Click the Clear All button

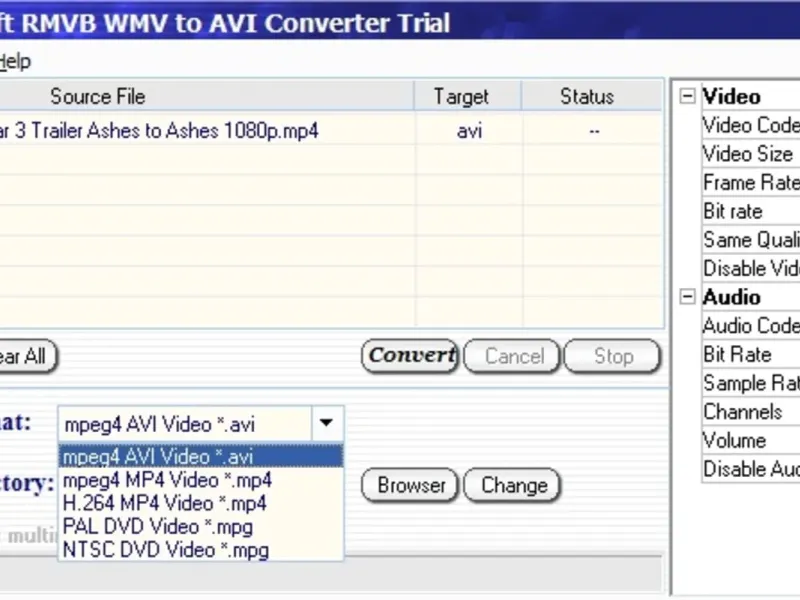point(27,356)
